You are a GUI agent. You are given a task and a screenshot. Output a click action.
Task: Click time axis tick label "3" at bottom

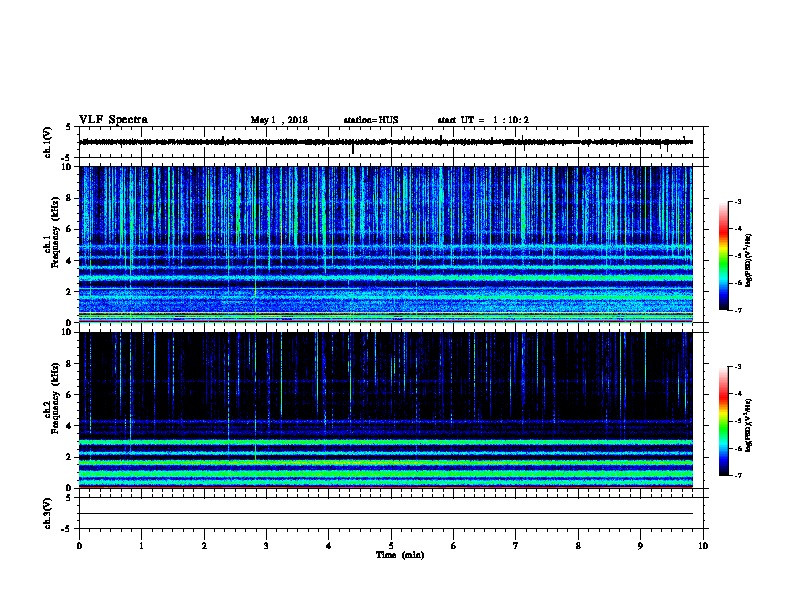tap(266, 546)
